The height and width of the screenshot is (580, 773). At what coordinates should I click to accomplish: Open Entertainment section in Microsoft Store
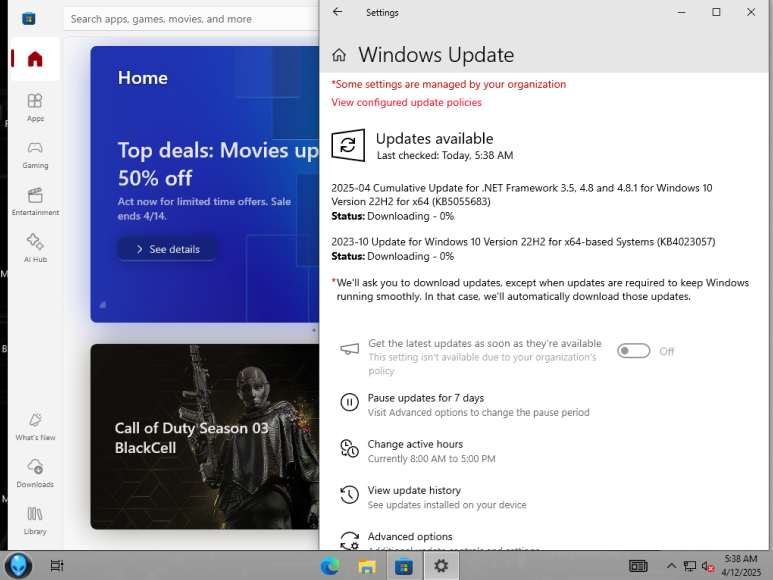[35, 202]
